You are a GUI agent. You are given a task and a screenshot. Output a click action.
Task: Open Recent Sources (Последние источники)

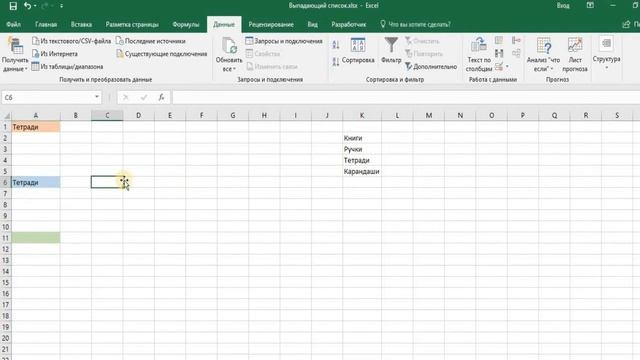coord(151,41)
